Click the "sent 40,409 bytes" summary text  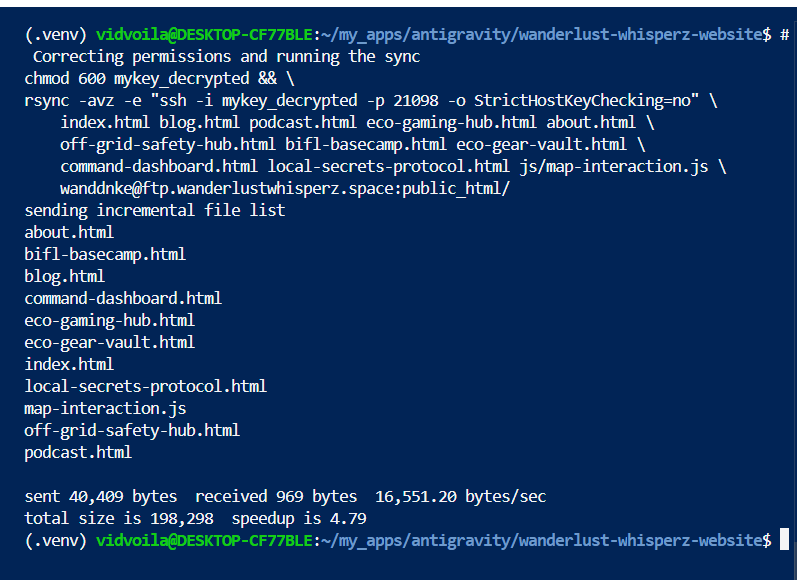(100, 497)
